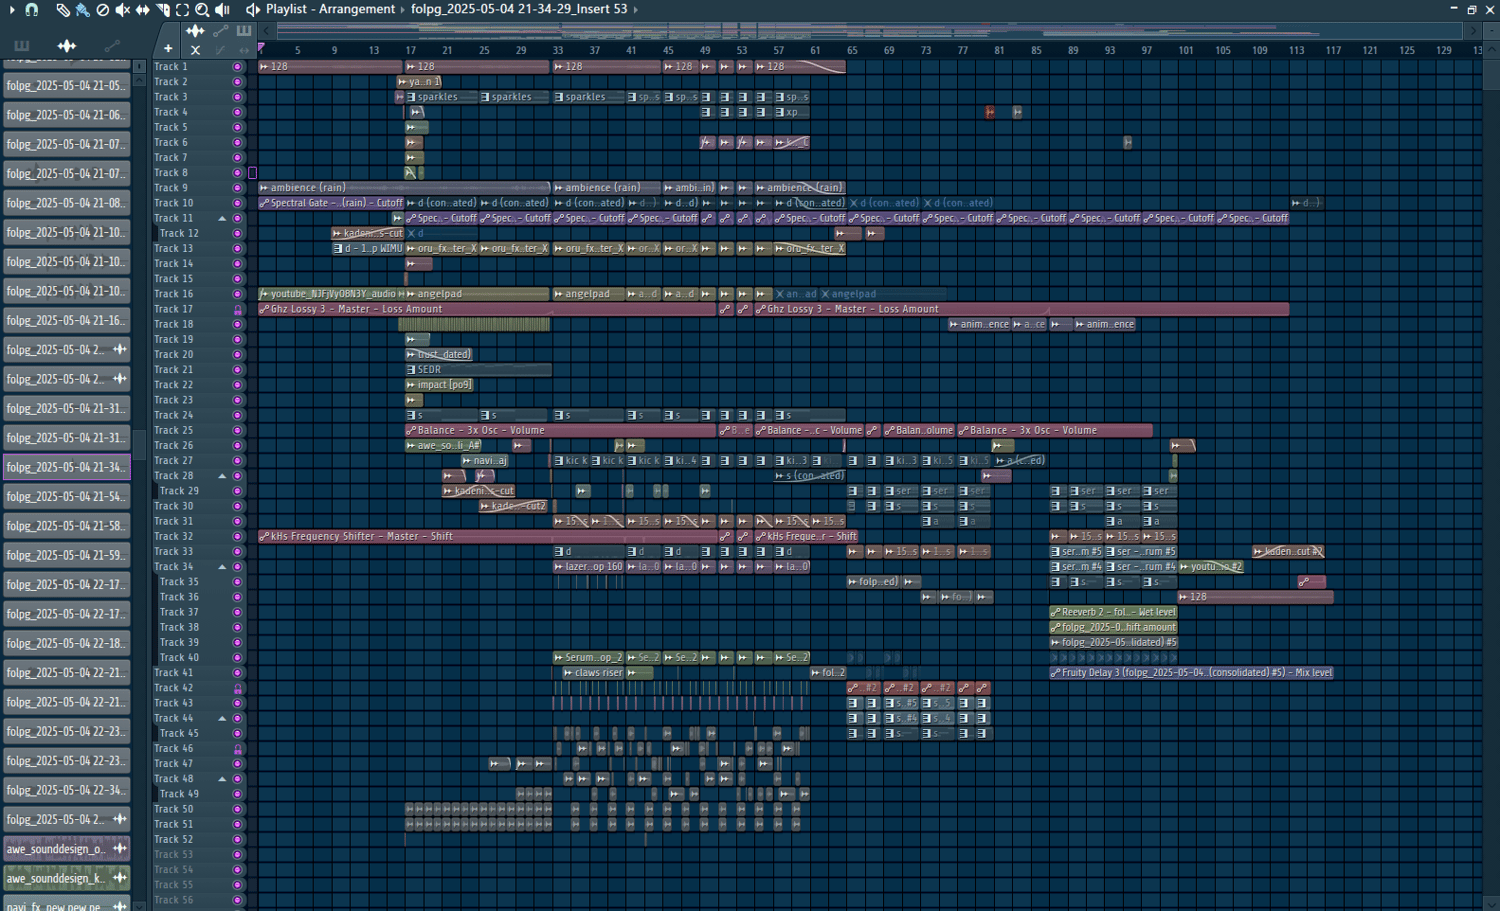Toggle the magnet snap-to-grid icon

(x=32, y=9)
